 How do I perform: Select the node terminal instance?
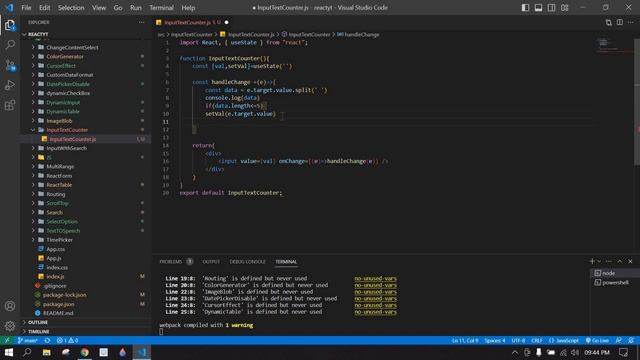[615, 273]
